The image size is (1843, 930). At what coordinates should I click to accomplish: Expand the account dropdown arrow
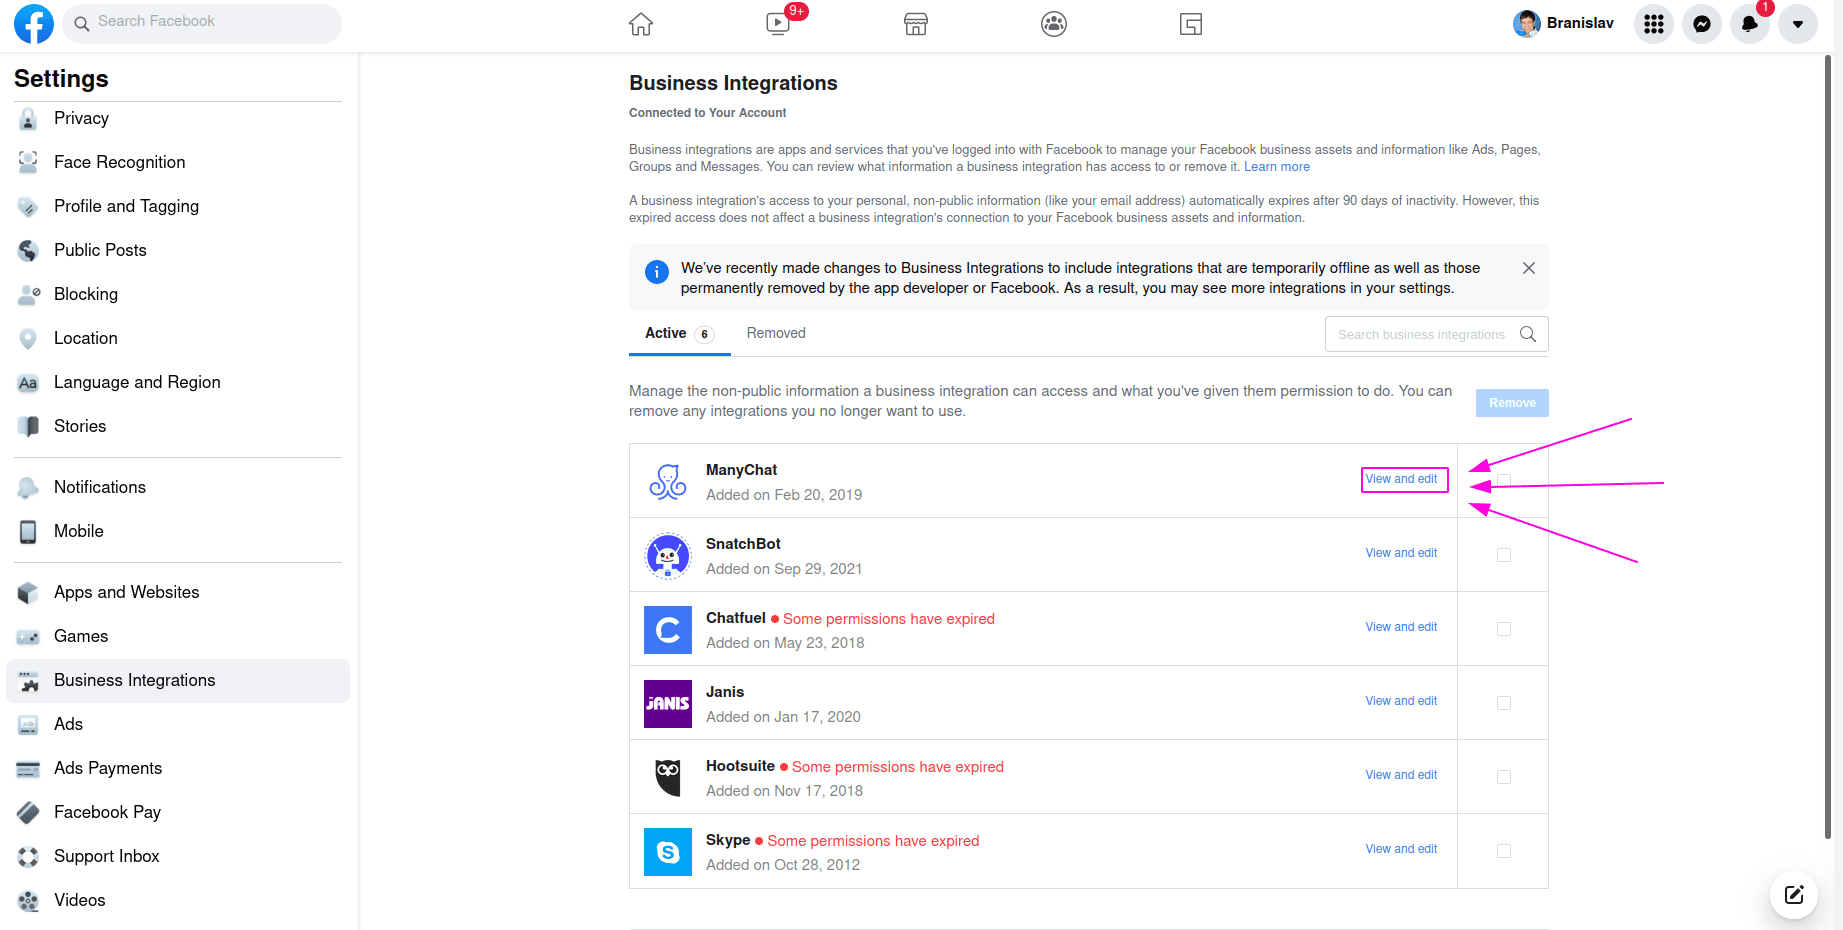click(1798, 24)
